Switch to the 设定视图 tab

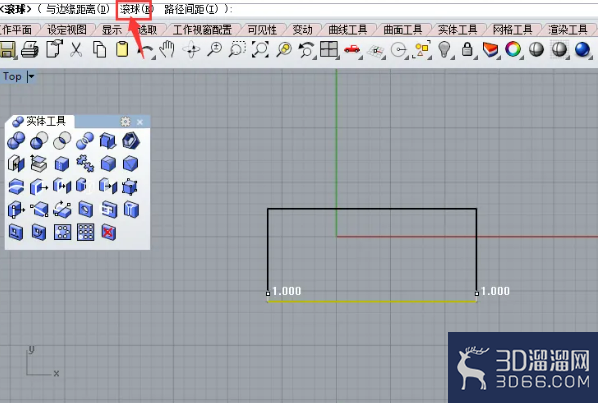coord(66,29)
